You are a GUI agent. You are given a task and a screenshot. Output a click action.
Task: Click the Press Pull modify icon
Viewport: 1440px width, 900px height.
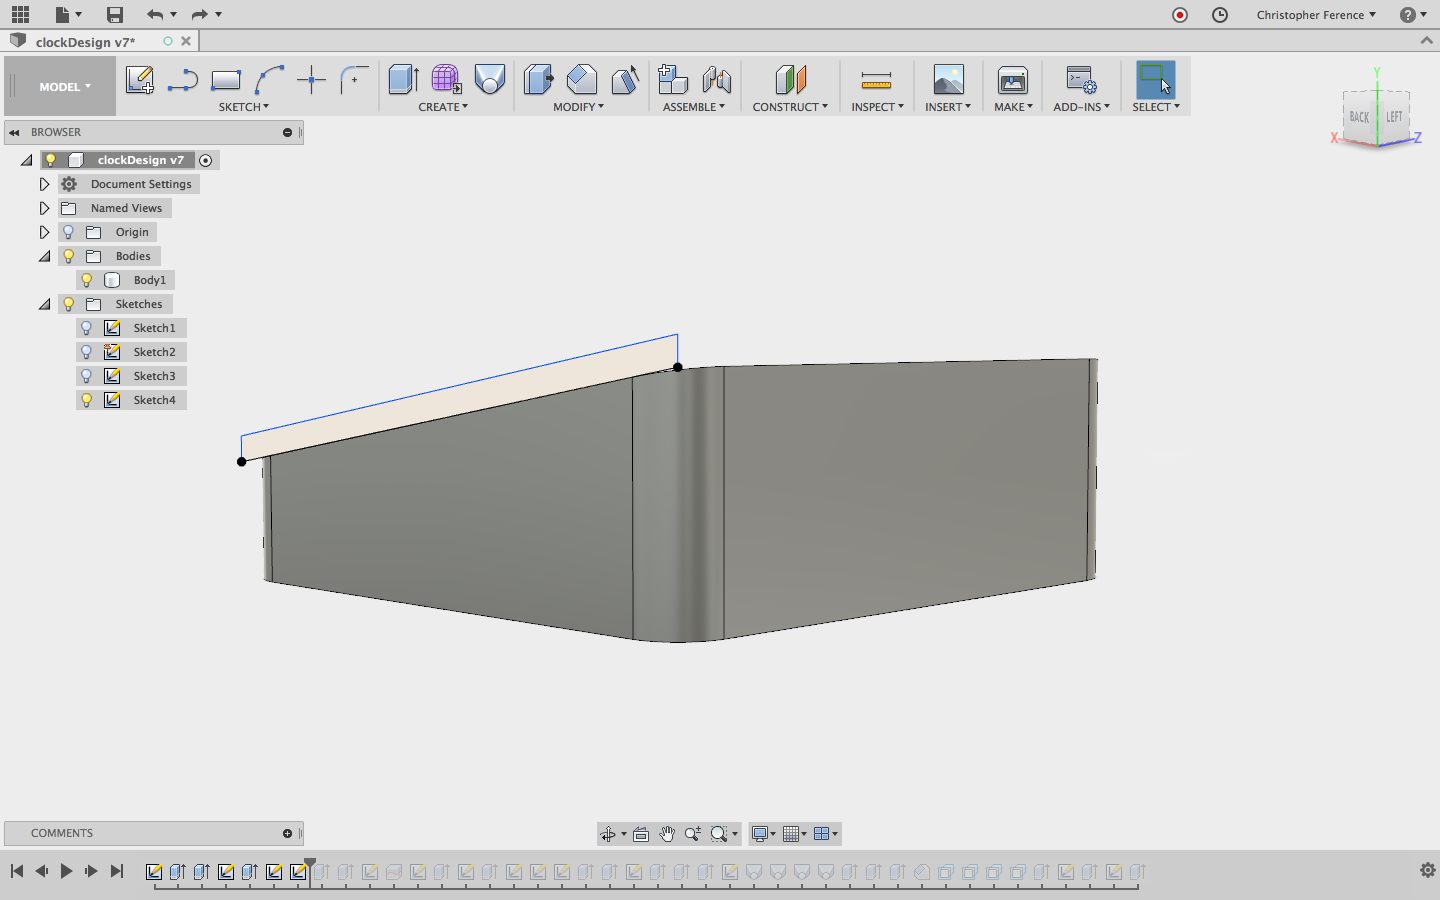pyautogui.click(x=538, y=80)
